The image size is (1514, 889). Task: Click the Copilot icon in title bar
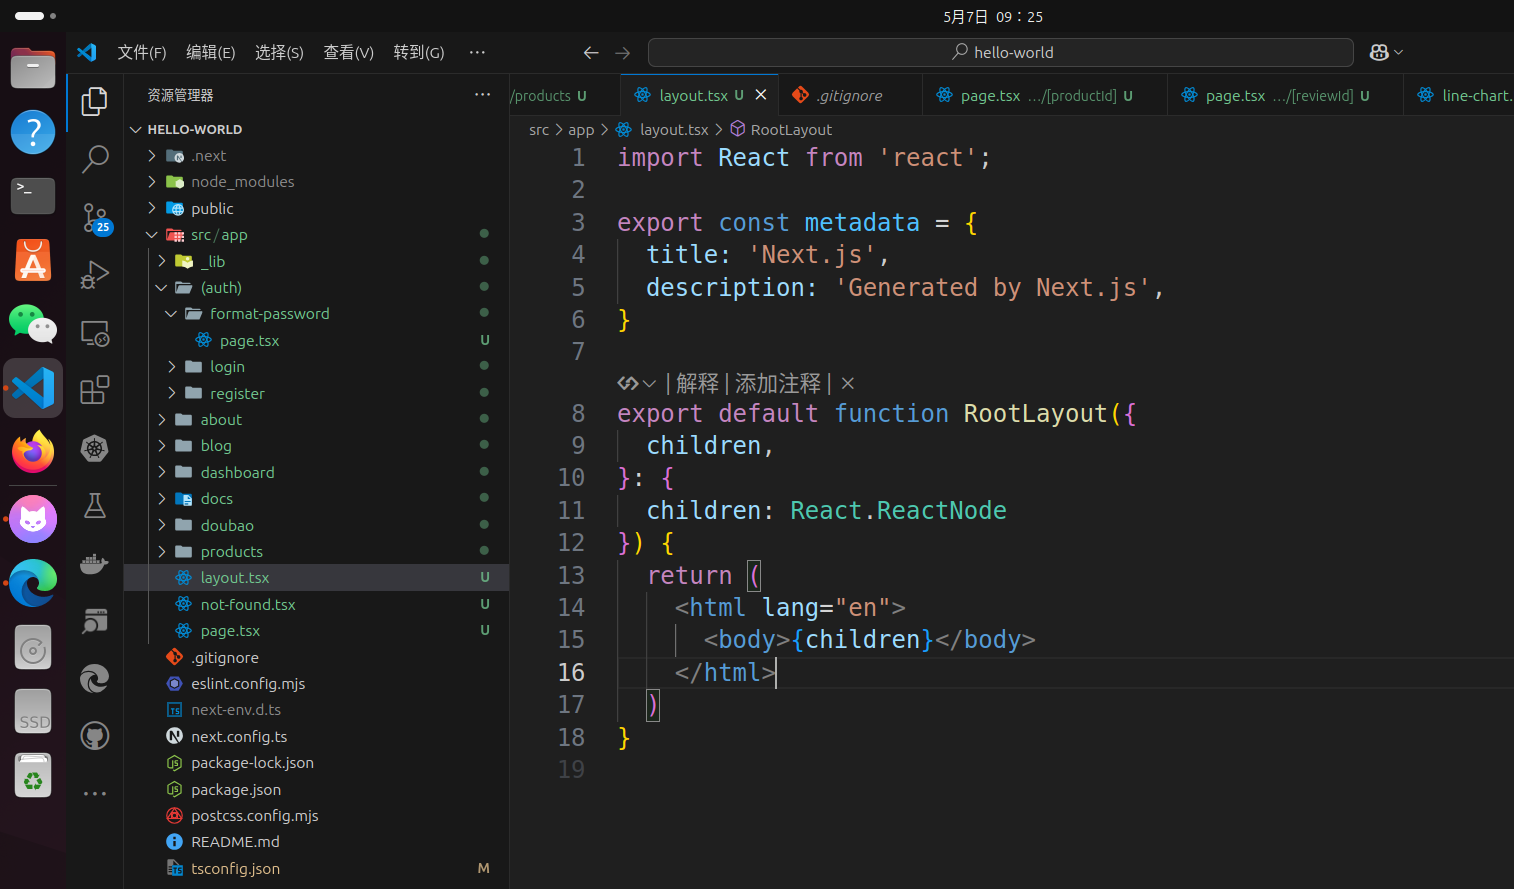[1379, 52]
